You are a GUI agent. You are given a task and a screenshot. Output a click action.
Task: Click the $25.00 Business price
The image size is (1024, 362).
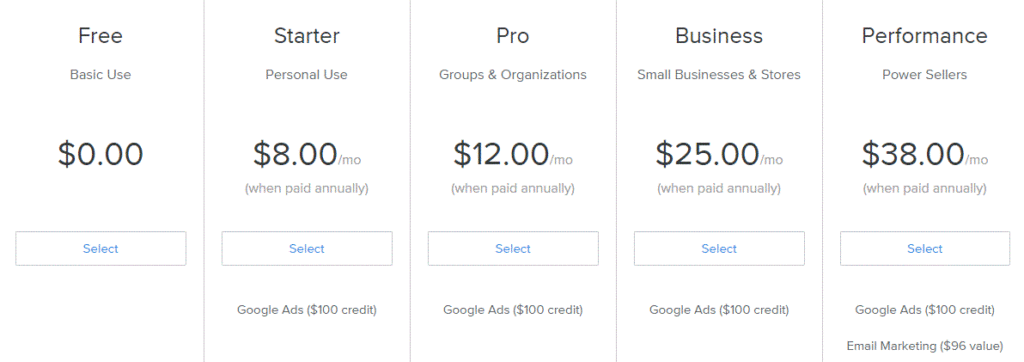click(707, 154)
